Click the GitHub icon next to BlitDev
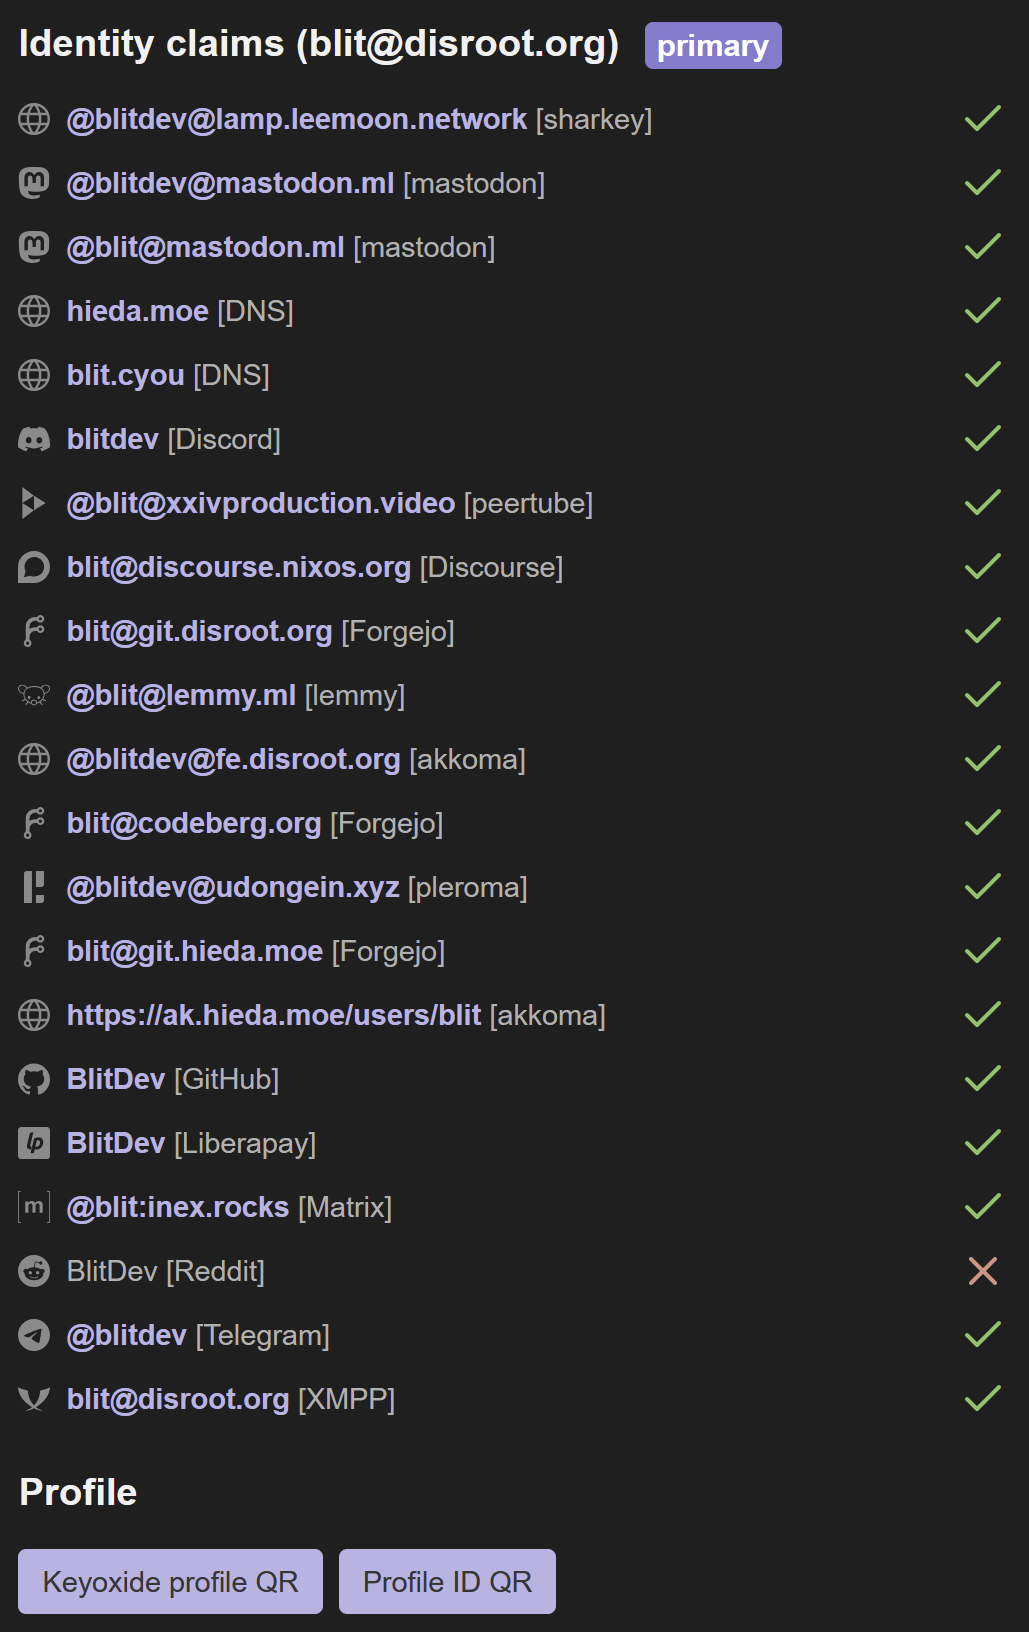The width and height of the screenshot is (1029, 1632). pos(34,1079)
